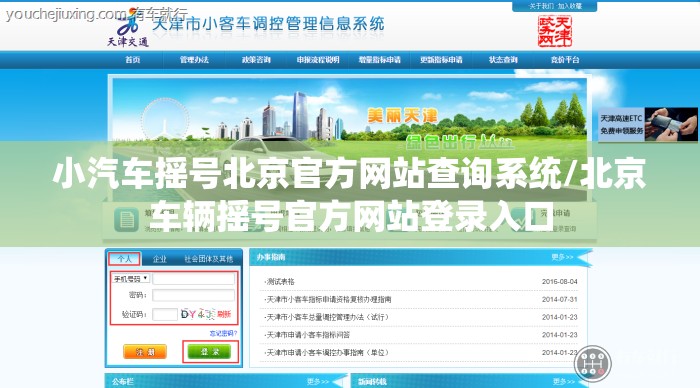The width and height of the screenshot is (700, 388).
Task: Open the 政策咨询 navigation item
Action: pyautogui.click(x=256, y=60)
